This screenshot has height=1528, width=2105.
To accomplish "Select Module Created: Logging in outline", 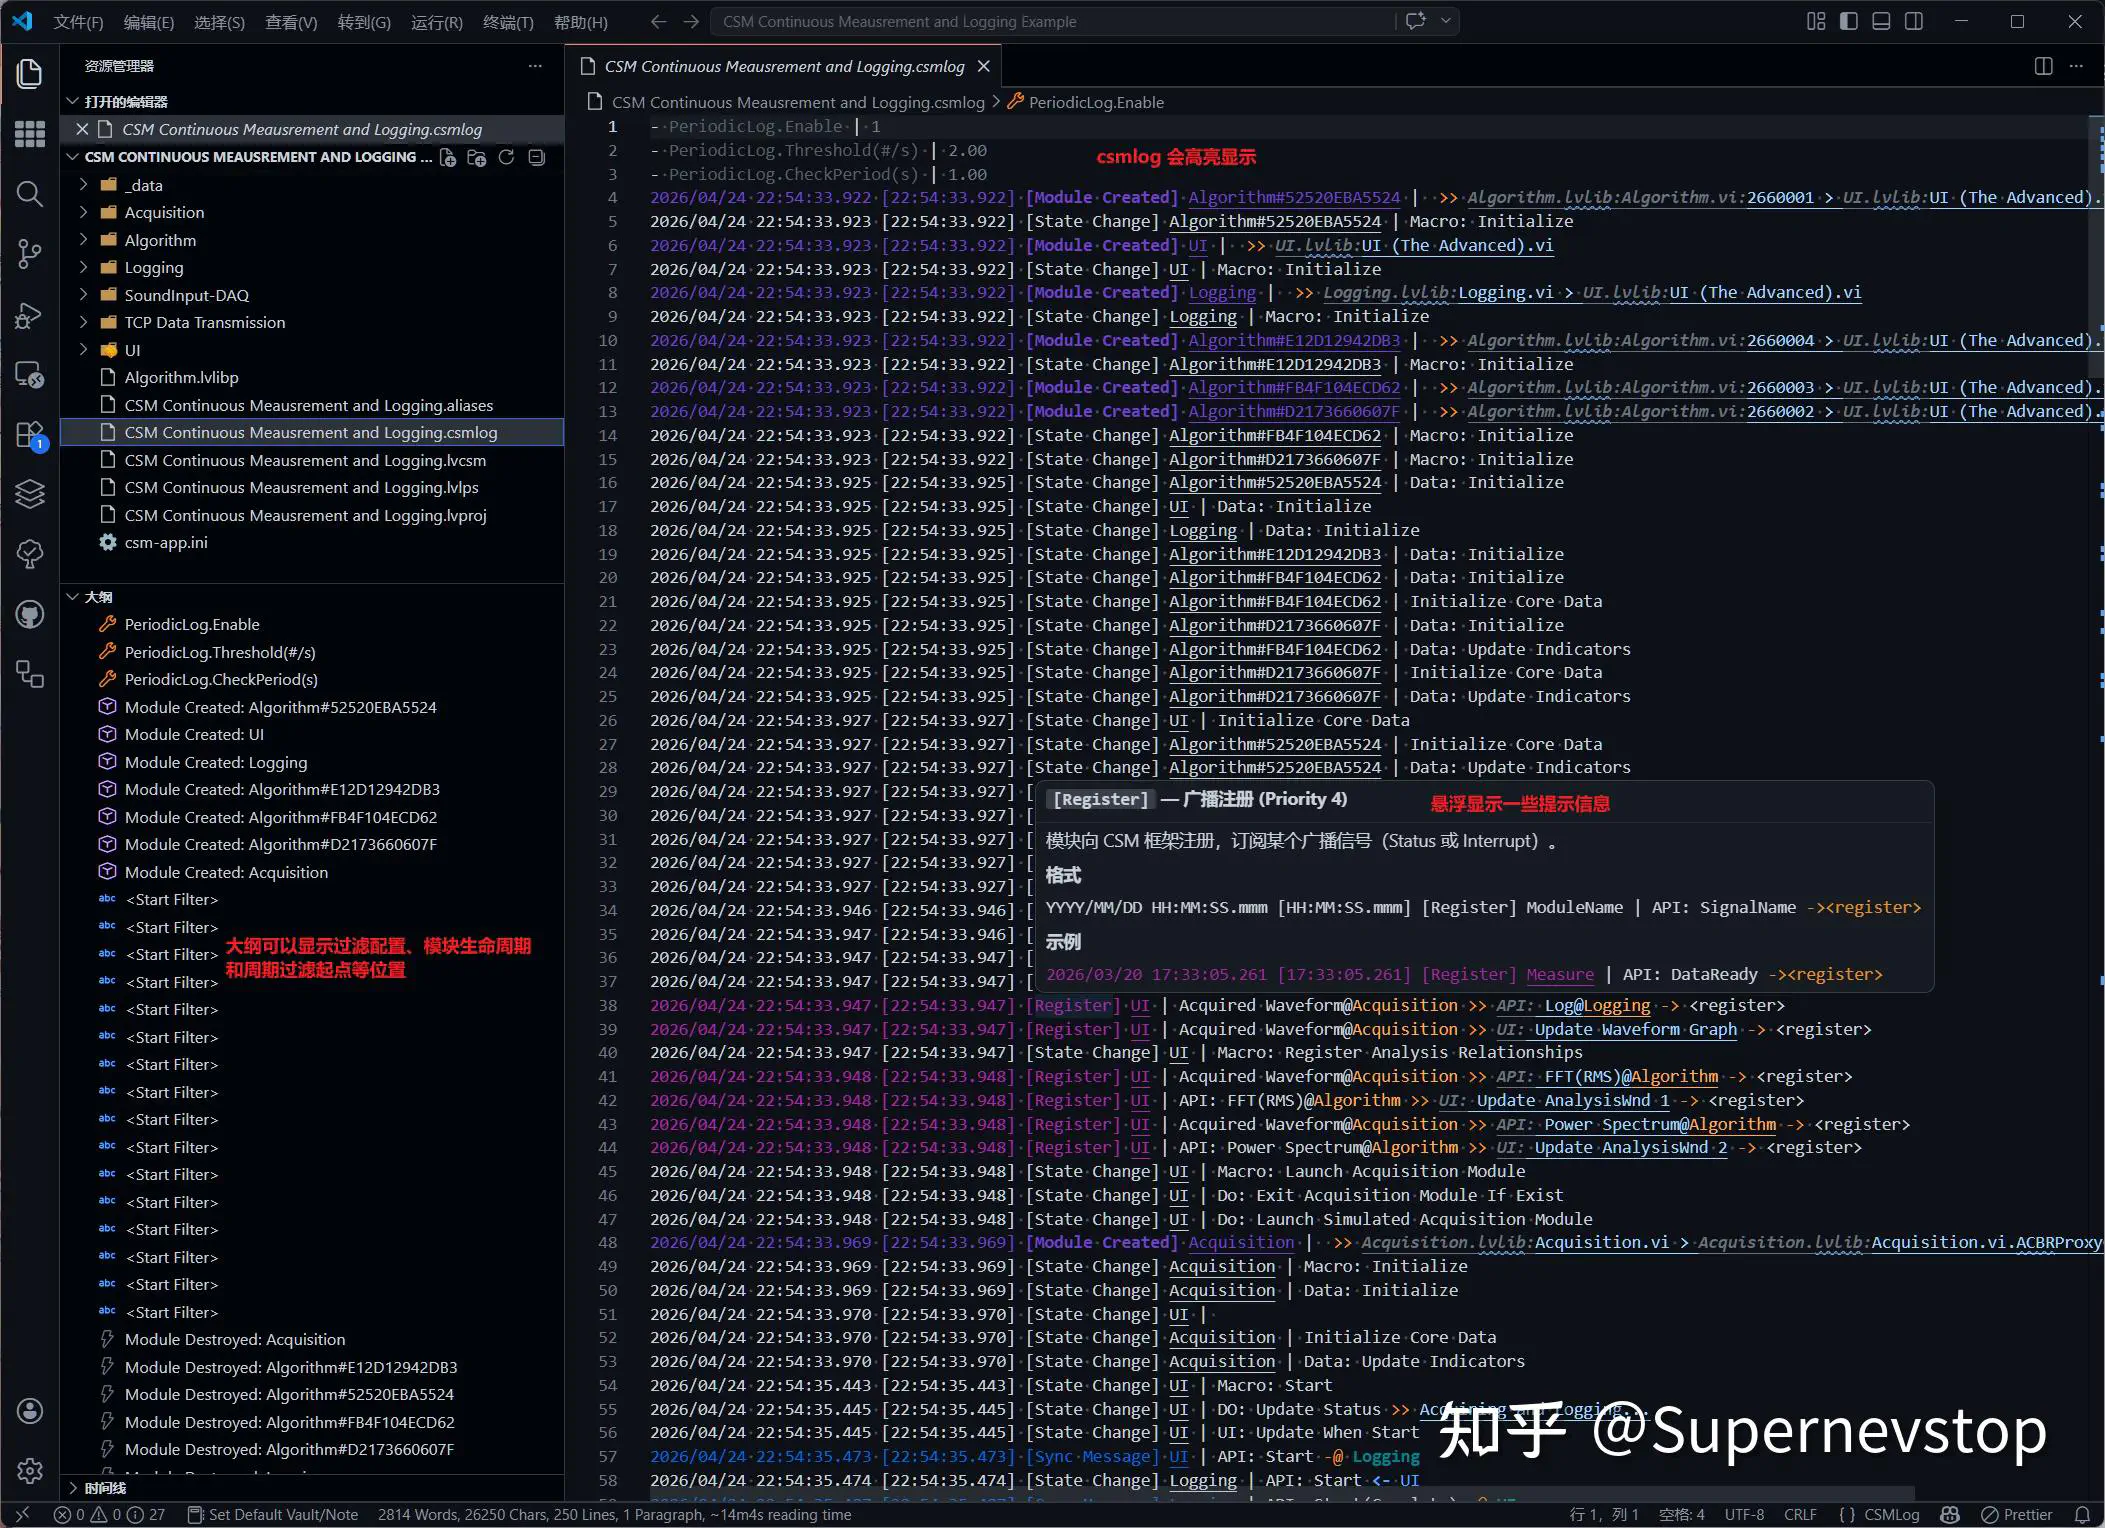I will (312, 762).
